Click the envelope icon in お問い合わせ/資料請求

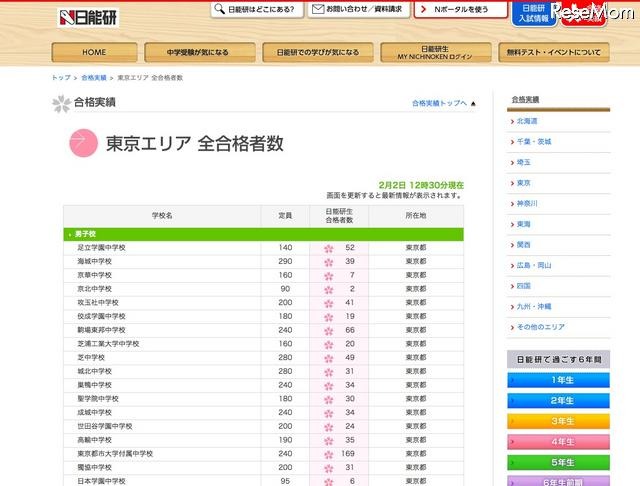point(318,9)
